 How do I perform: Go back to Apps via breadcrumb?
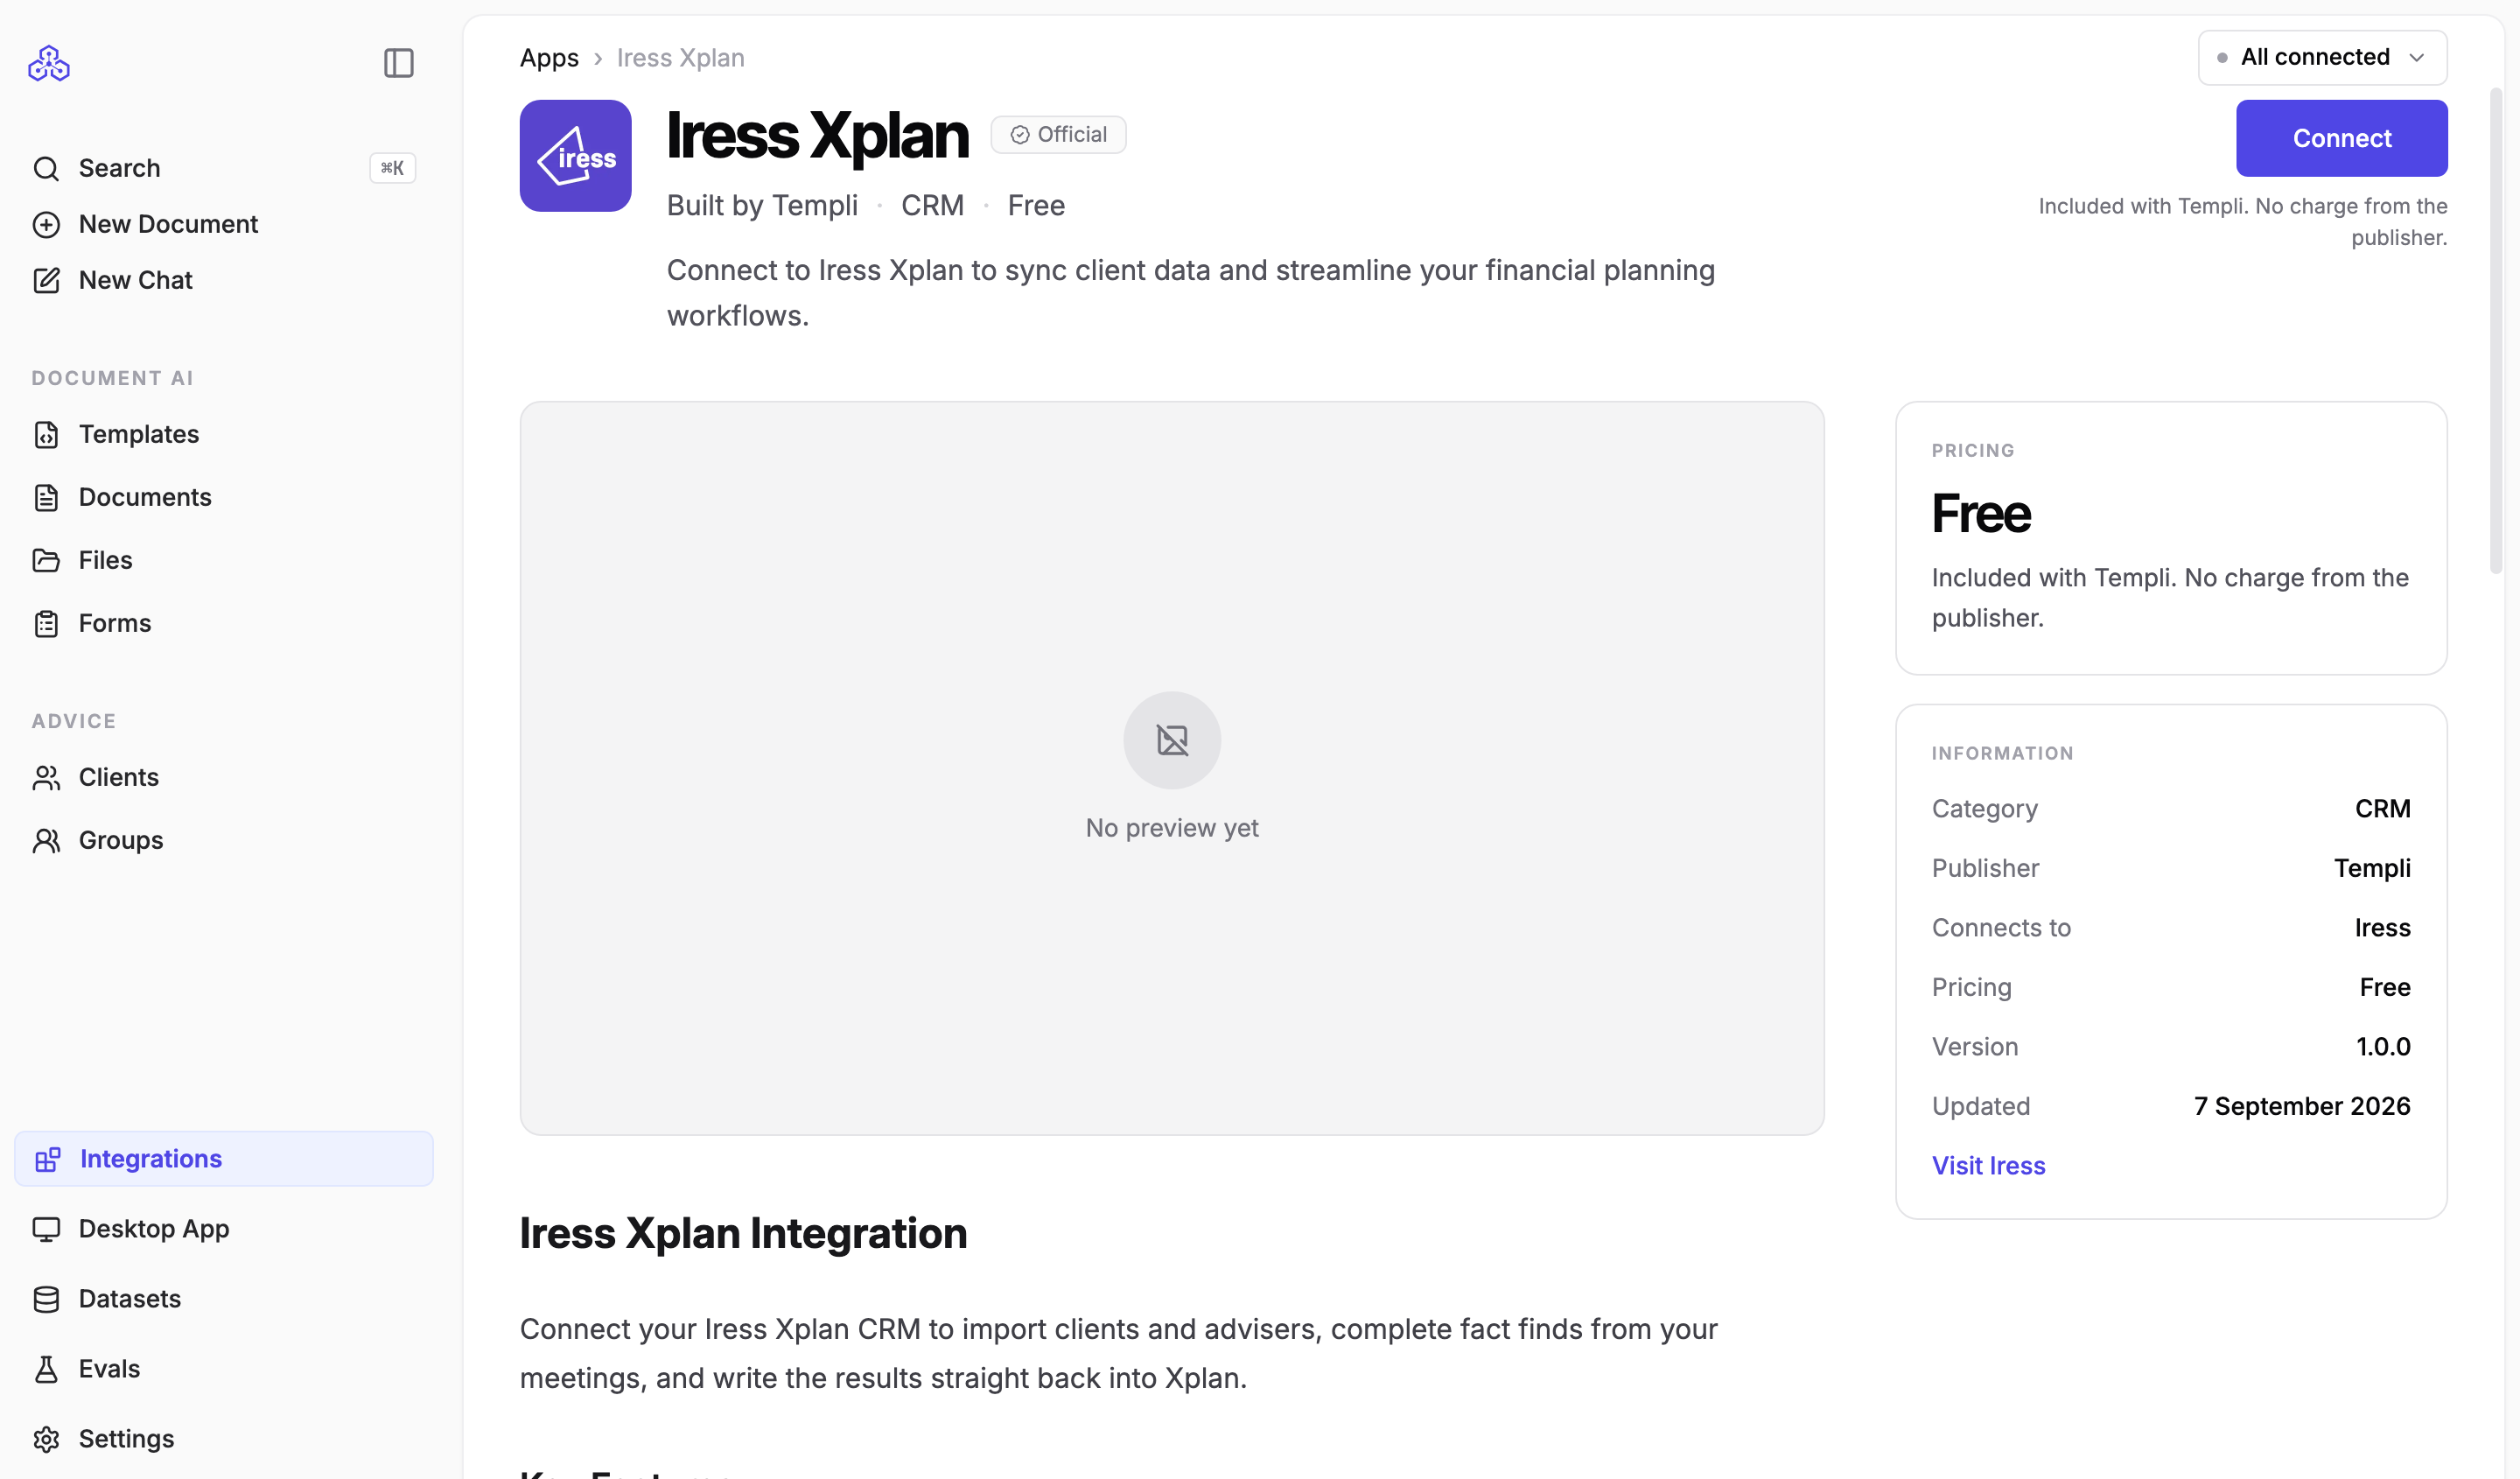point(549,57)
